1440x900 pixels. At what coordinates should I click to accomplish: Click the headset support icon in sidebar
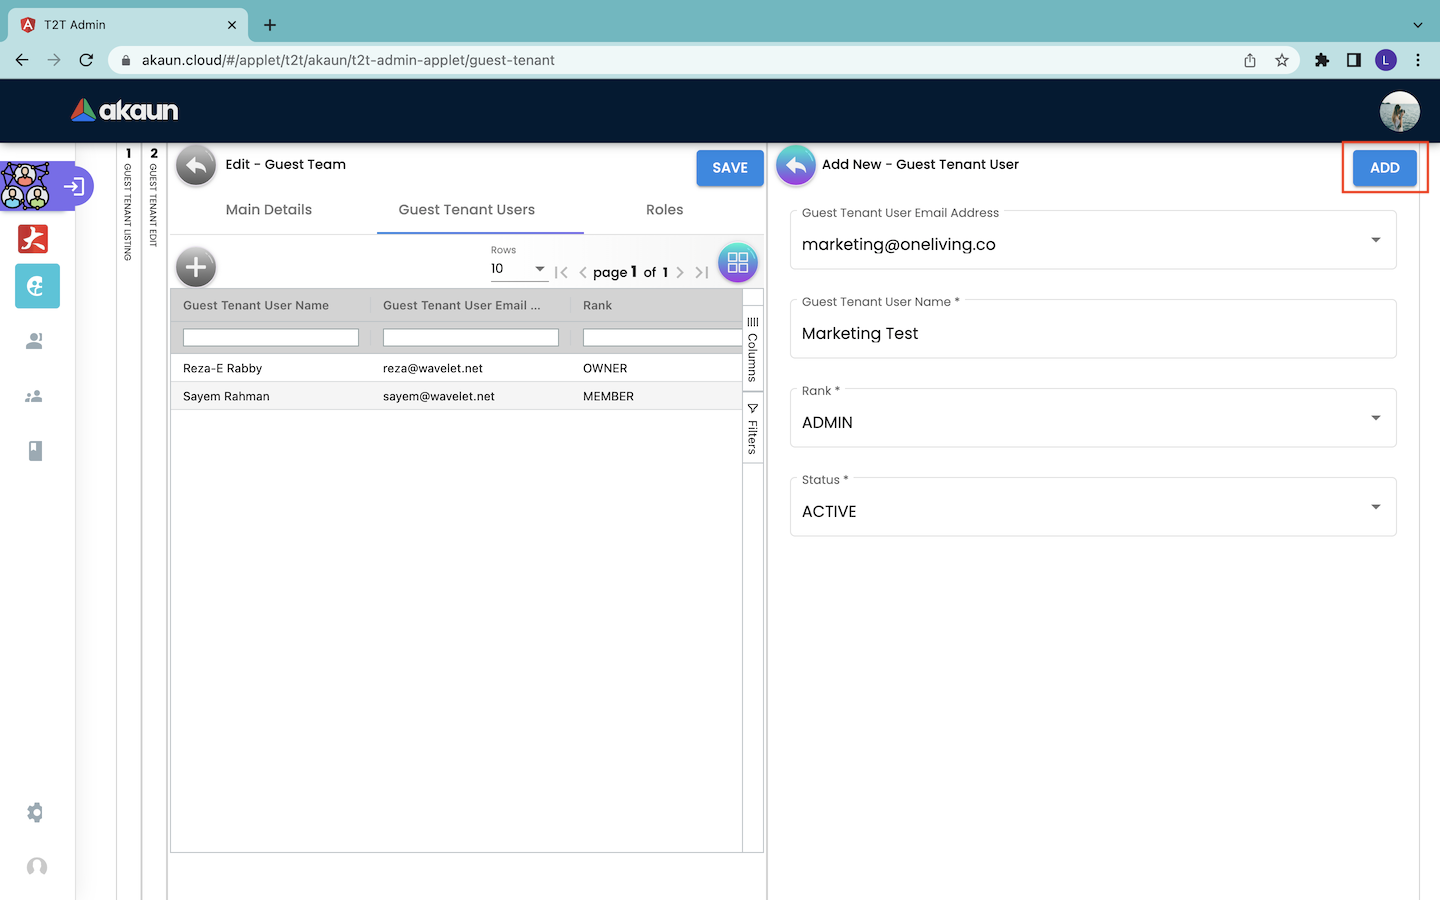[37, 867]
